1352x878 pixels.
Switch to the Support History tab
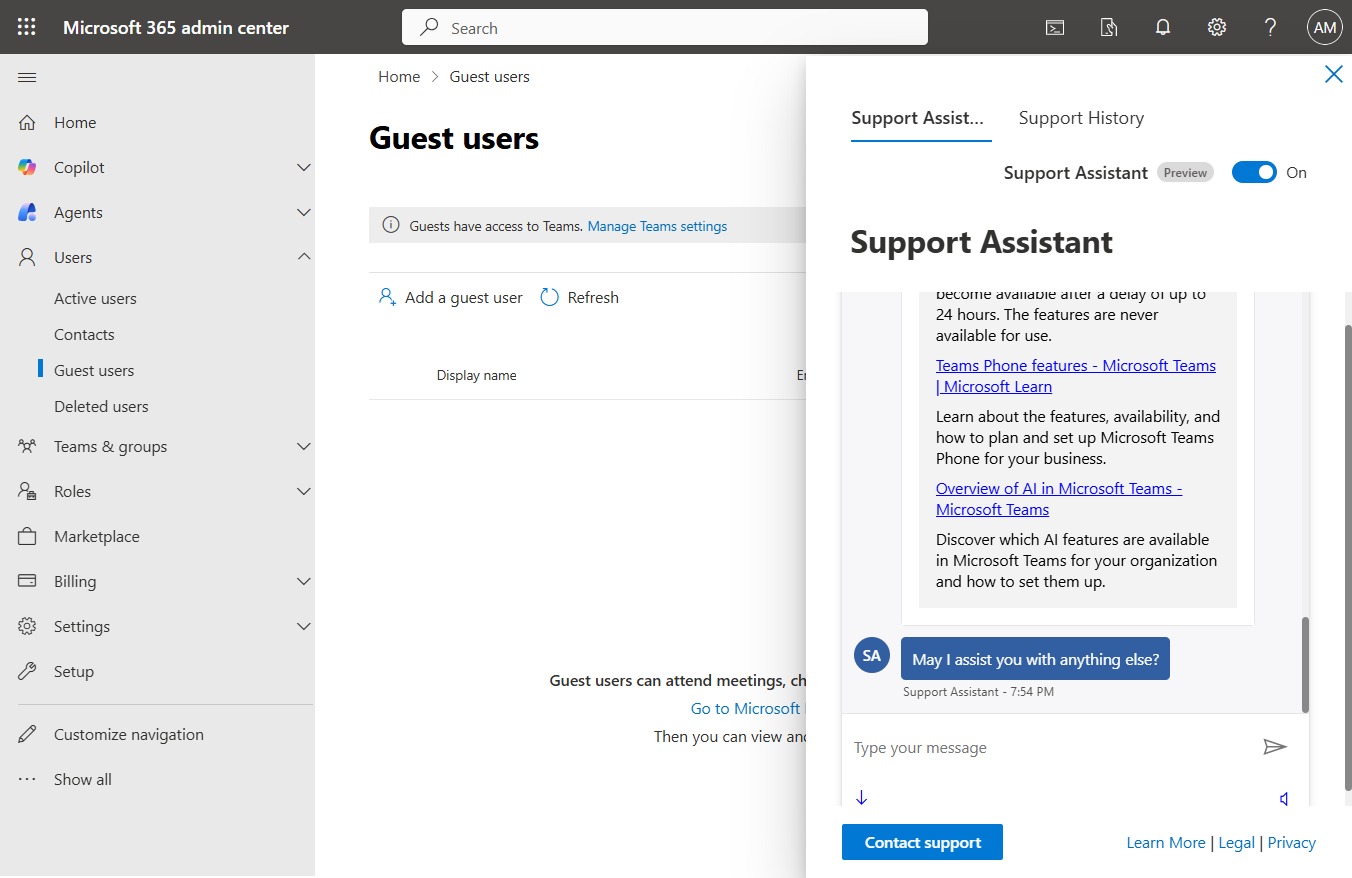[x=1081, y=118]
